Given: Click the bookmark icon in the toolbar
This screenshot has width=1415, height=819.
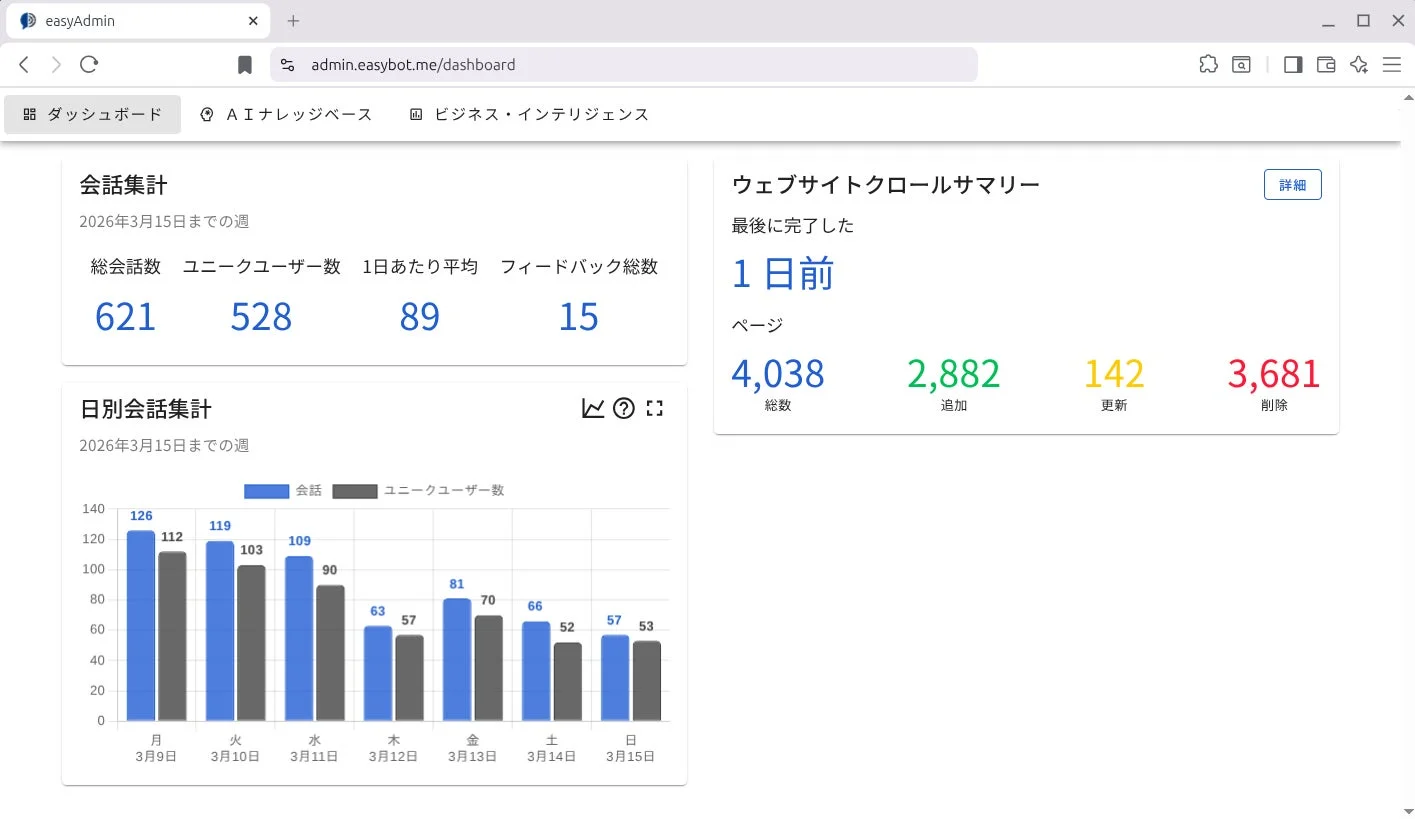Looking at the screenshot, I should click(244, 64).
